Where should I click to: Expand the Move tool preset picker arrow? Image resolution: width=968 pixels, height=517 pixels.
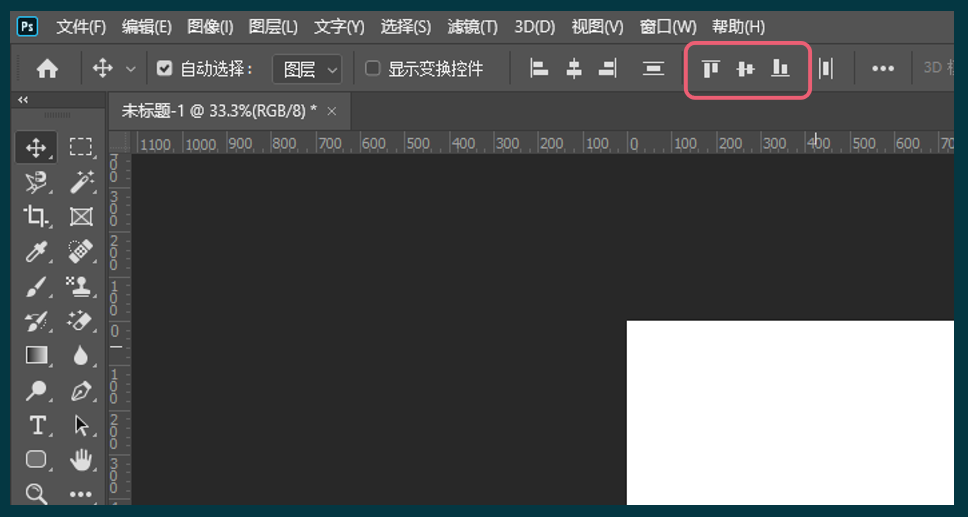pyautogui.click(x=130, y=69)
